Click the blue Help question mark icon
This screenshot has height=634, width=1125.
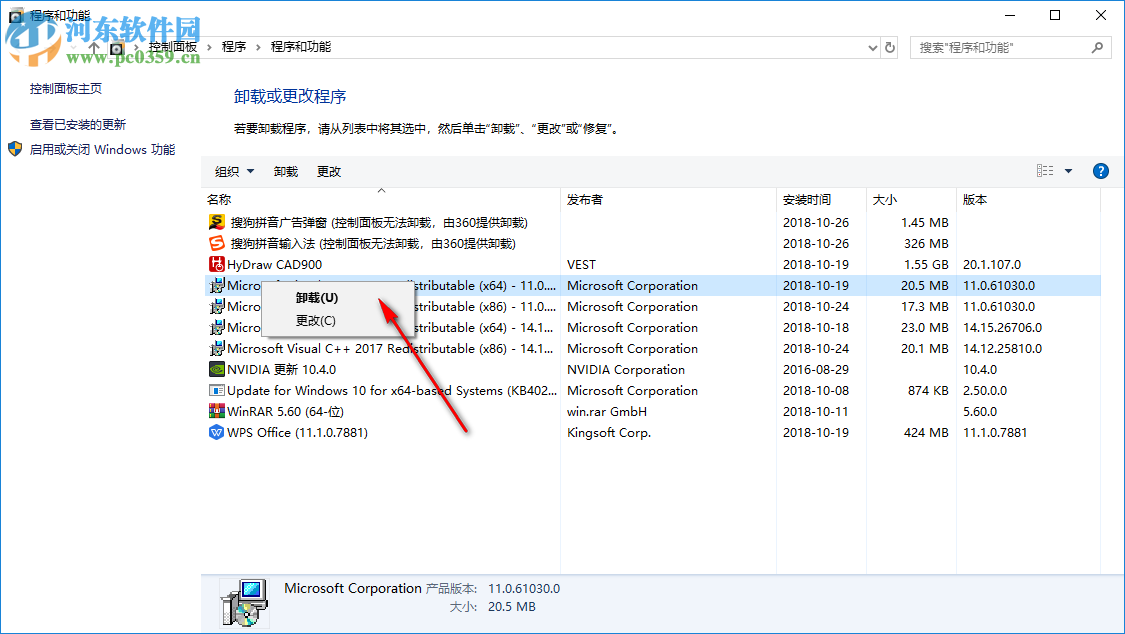[1100, 170]
